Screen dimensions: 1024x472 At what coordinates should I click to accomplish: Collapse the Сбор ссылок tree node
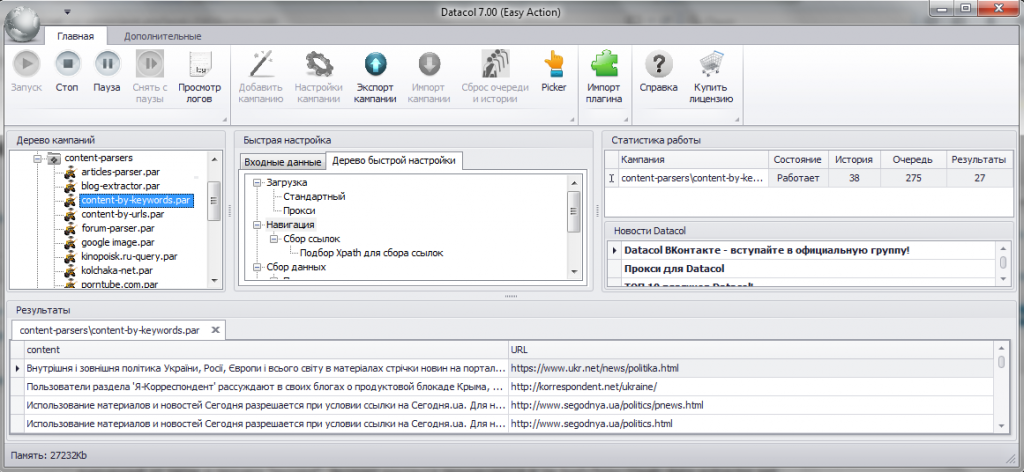274,240
